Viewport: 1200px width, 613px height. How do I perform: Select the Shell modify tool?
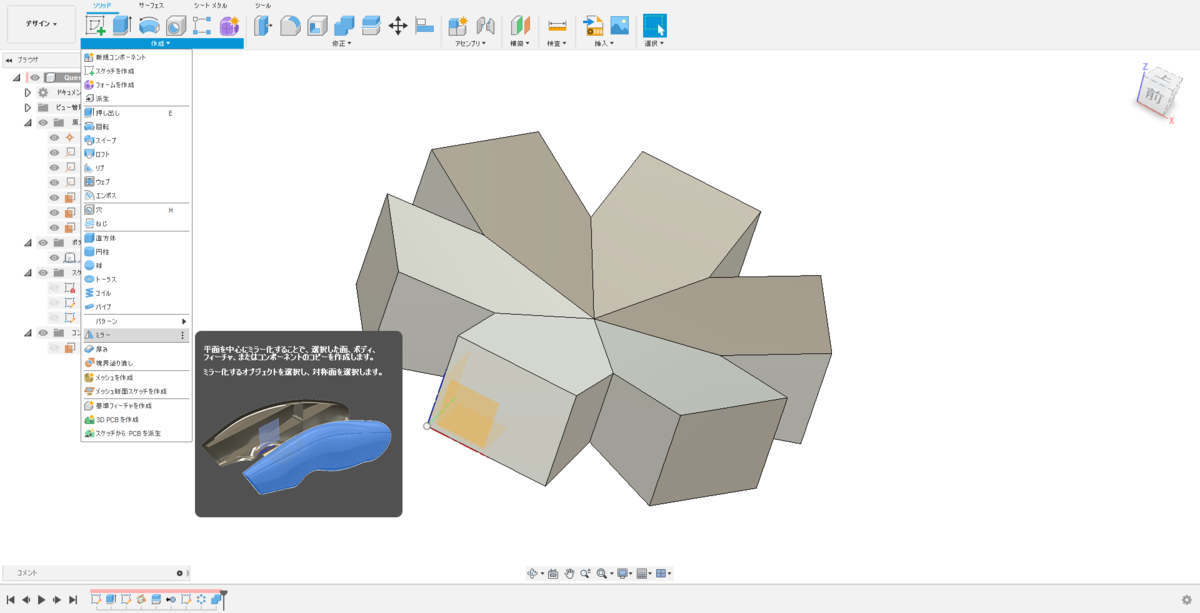click(x=317, y=26)
